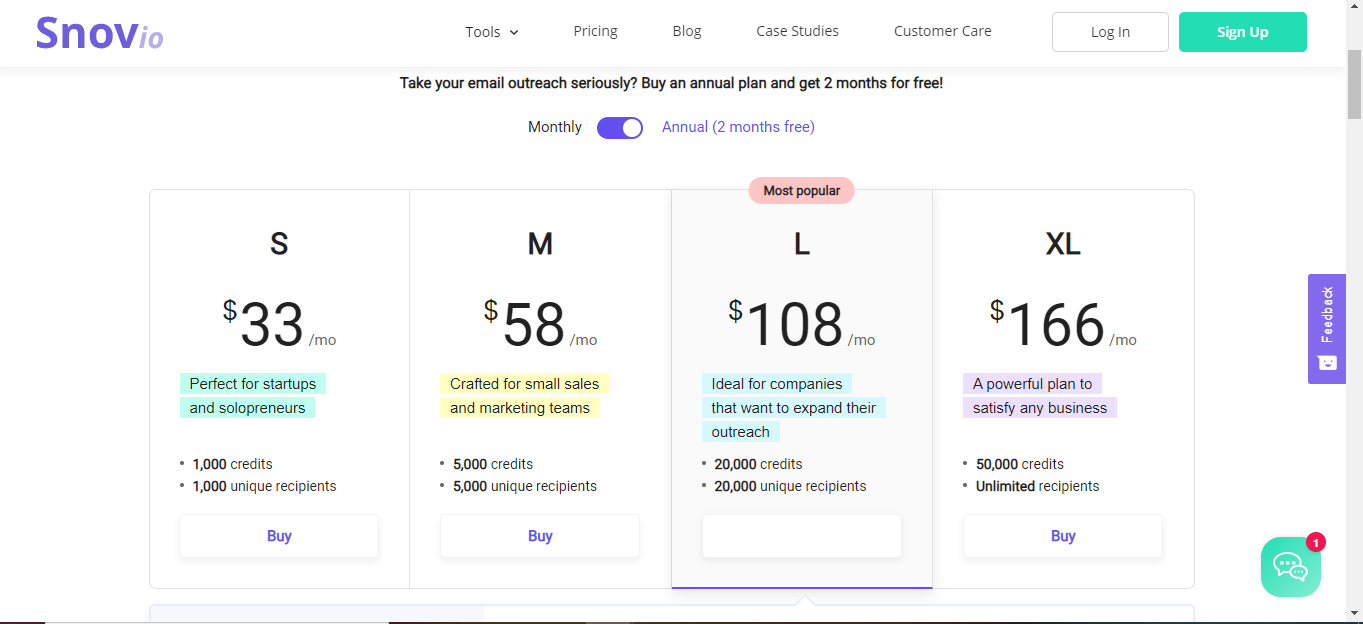1363x624 pixels.
Task: Click the L plan heading
Action: coord(801,244)
